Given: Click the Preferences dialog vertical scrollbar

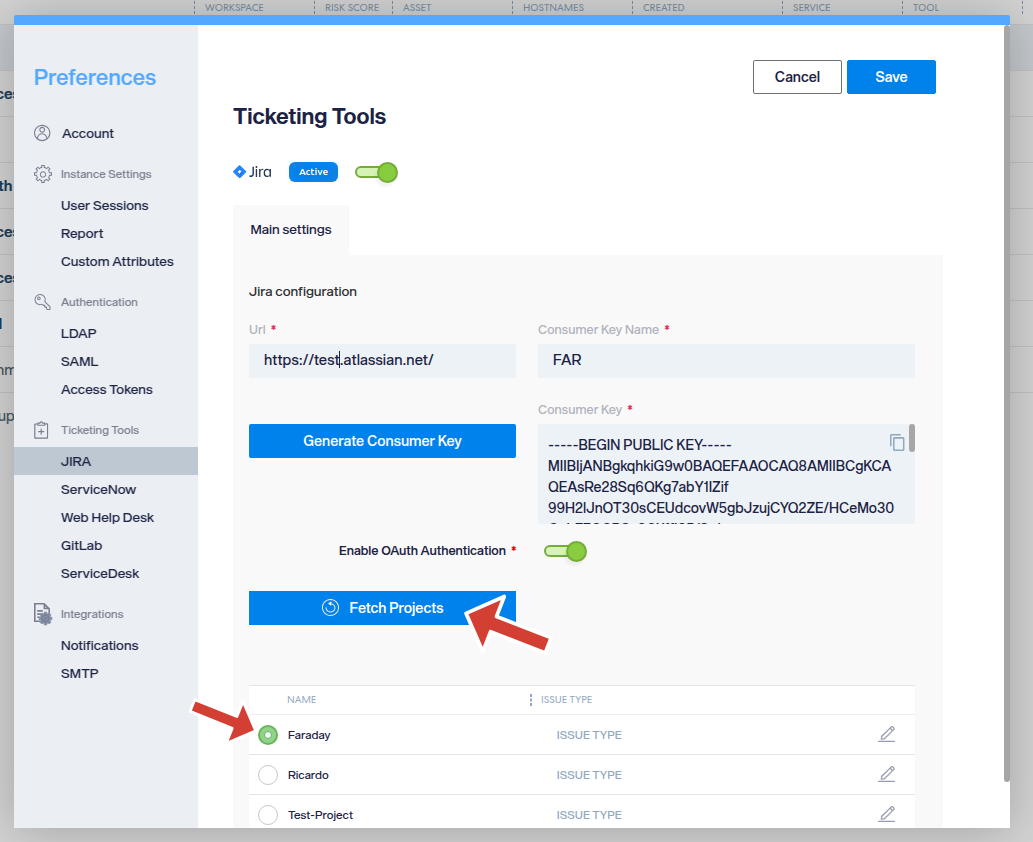Looking at the screenshot, I should tap(1006, 403).
